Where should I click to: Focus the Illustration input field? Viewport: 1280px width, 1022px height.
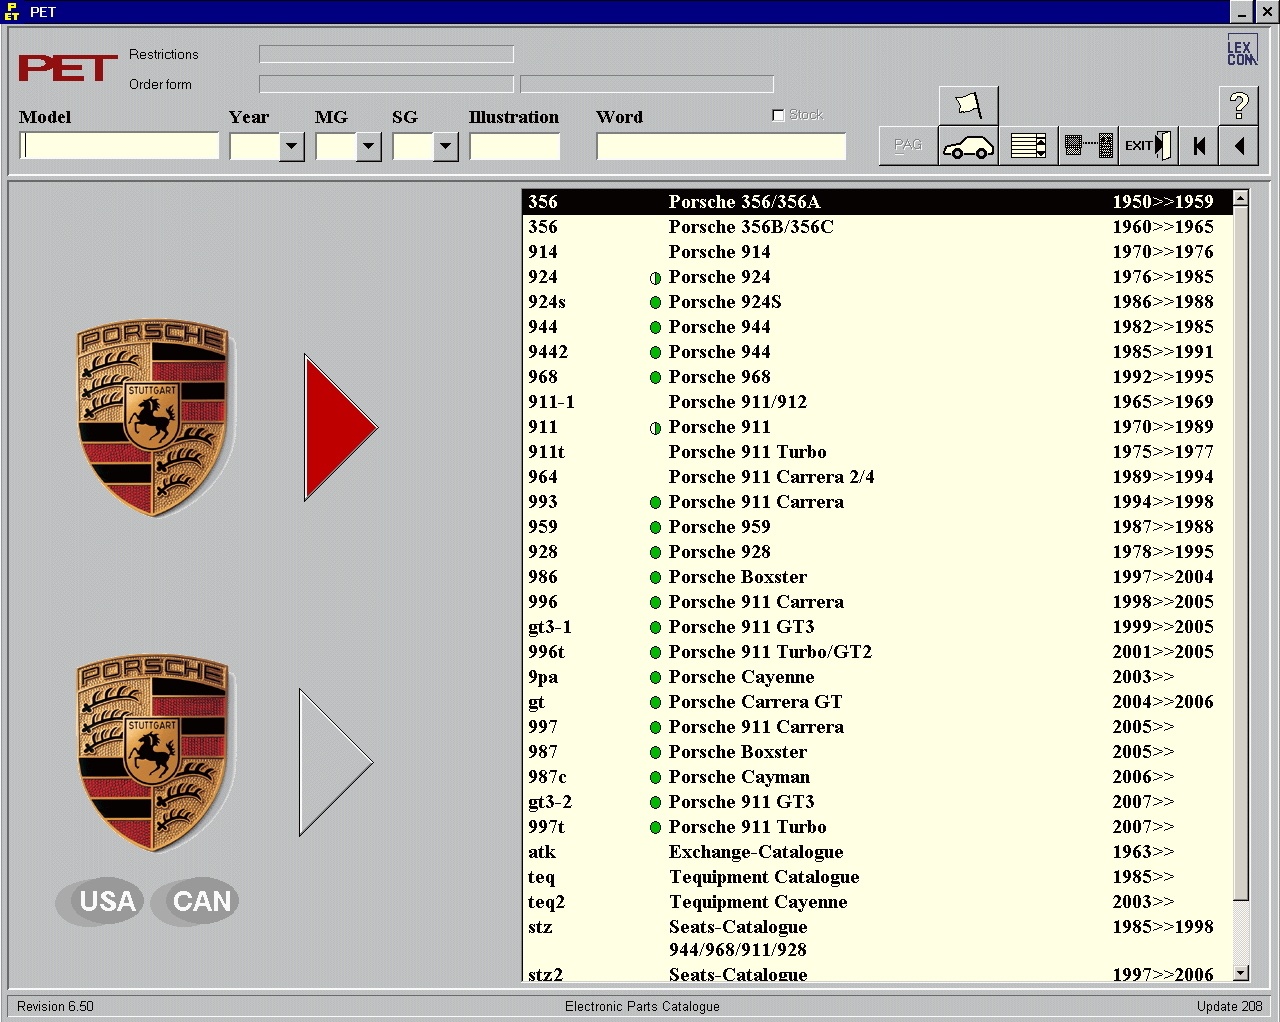point(514,146)
